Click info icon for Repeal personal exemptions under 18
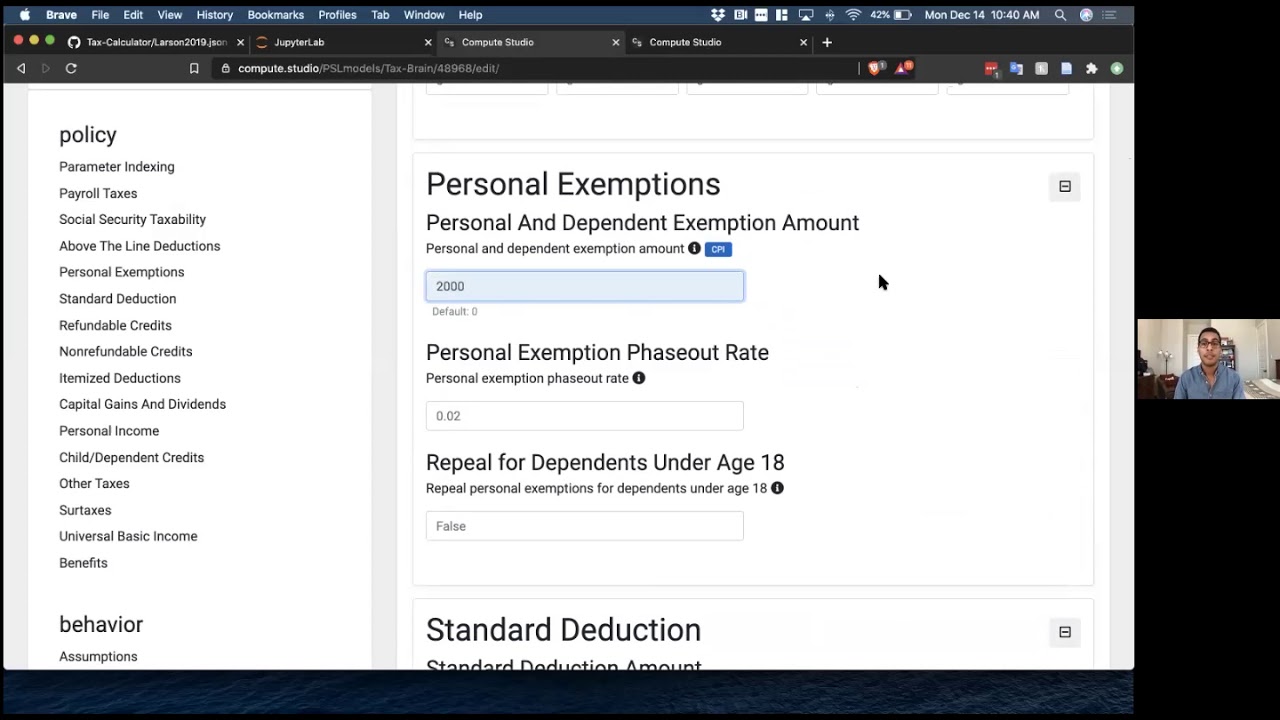Screen dimensions: 1280x720 point(777,488)
